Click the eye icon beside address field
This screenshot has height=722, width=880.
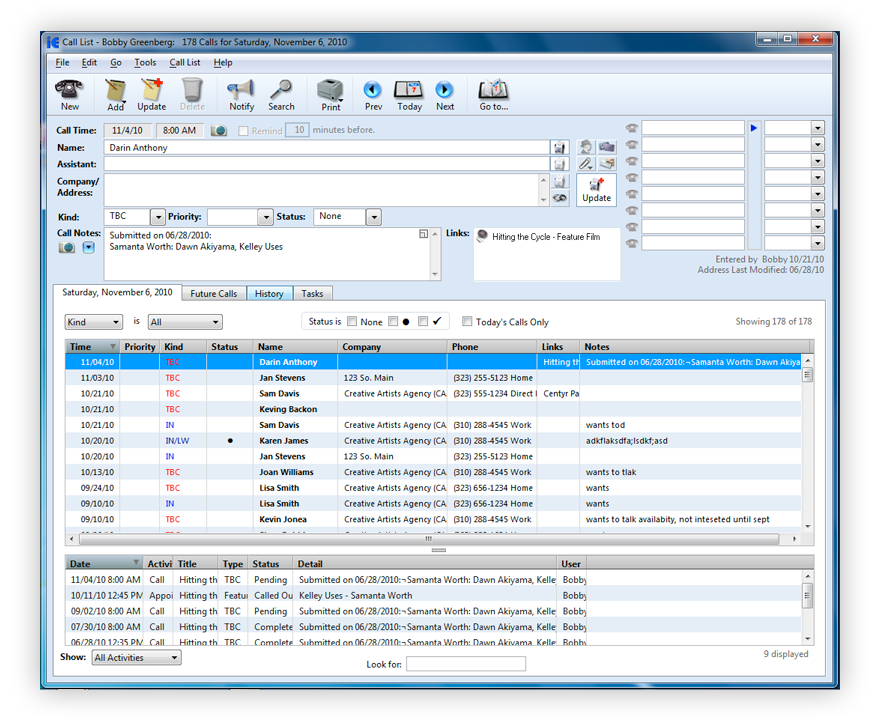(x=560, y=198)
